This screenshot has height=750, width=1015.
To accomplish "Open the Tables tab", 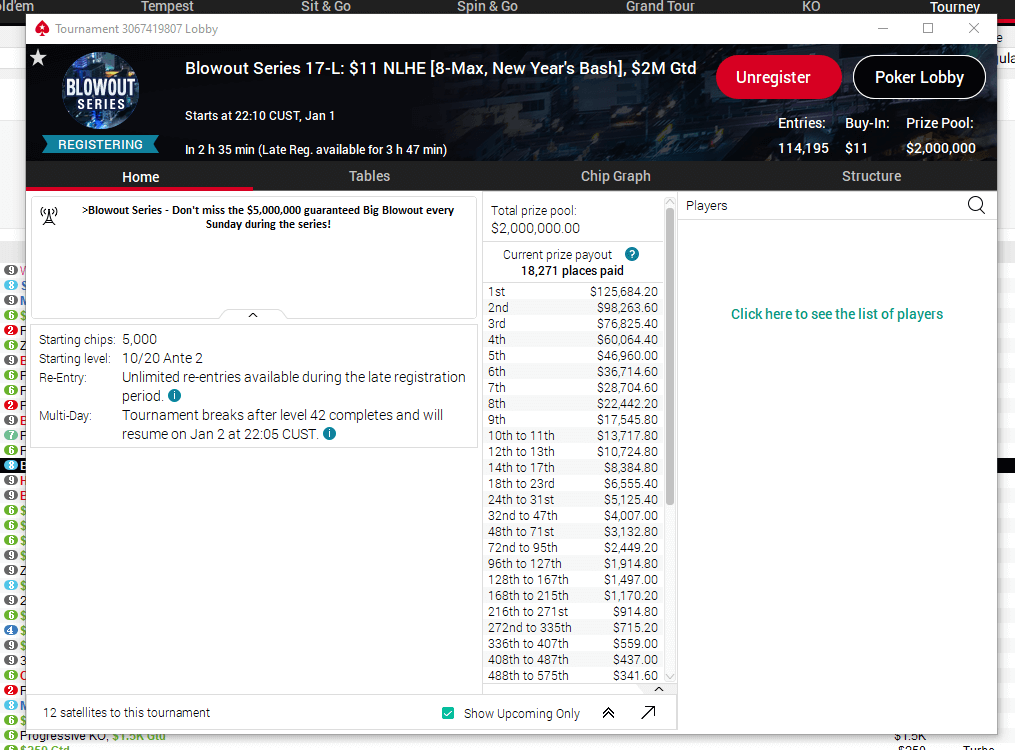I will click(370, 176).
